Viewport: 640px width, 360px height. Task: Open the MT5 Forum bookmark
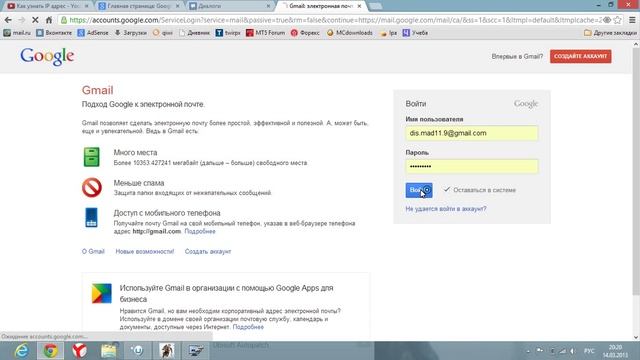click(x=265, y=33)
